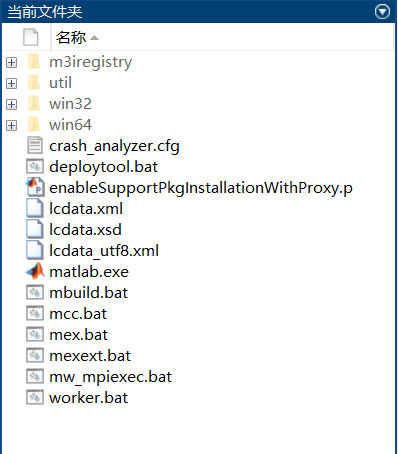The height and width of the screenshot is (454, 398).
Task: Click the lcdata_utf8.xml file icon
Action: tap(35, 250)
